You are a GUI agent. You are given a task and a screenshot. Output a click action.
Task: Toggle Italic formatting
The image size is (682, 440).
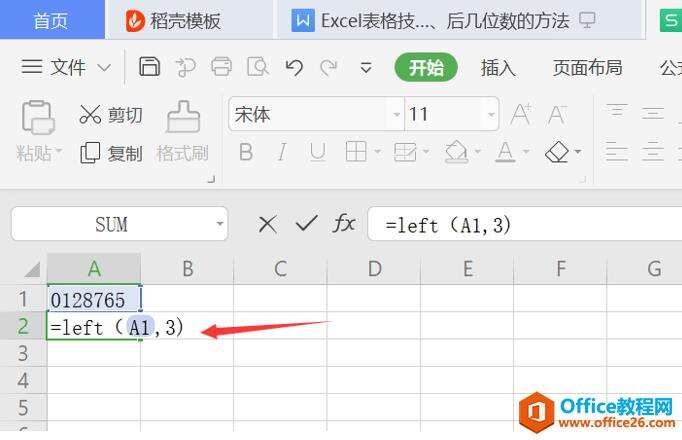282,152
